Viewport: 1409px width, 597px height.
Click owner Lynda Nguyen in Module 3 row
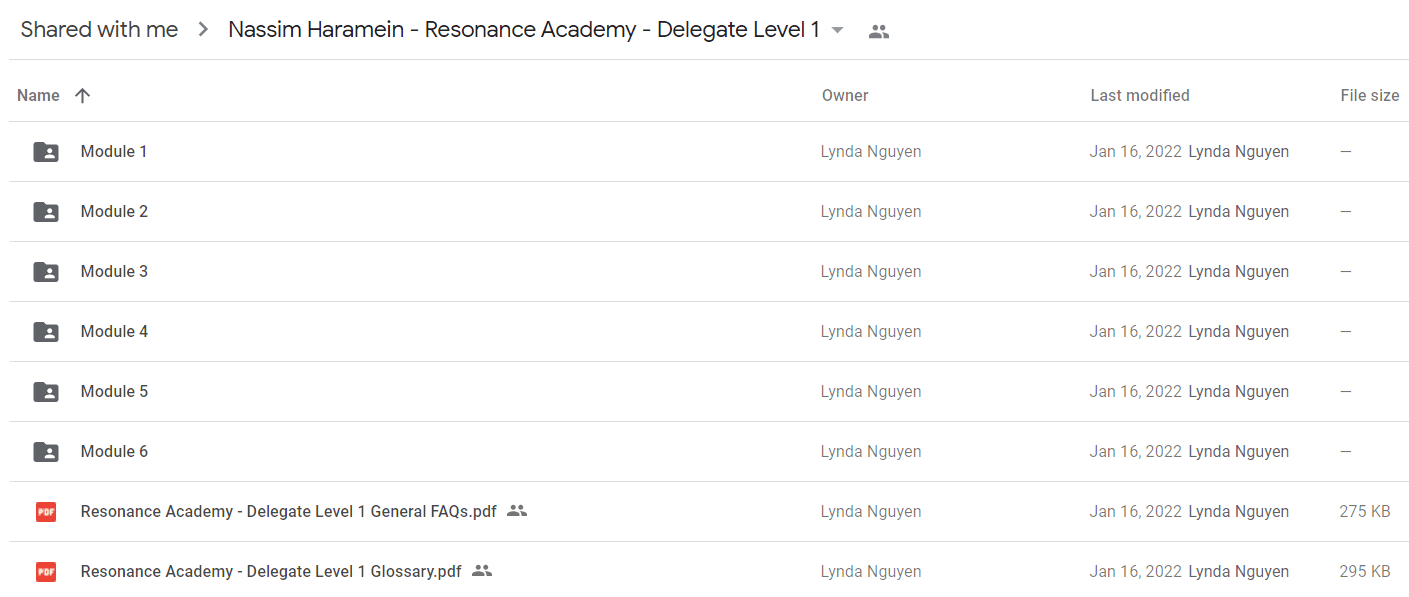tap(871, 272)
